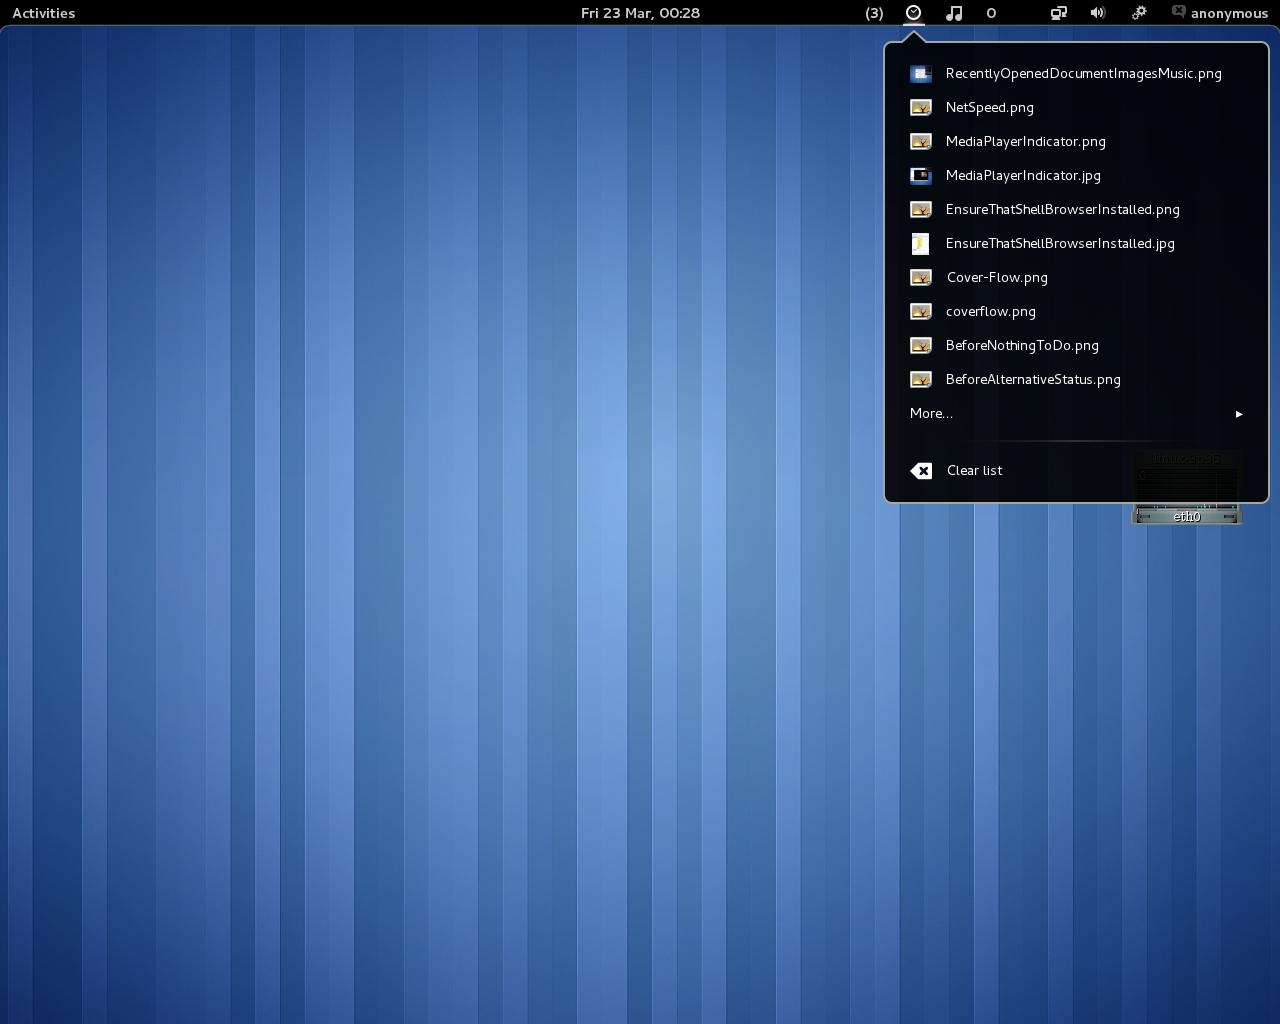Open RecentlyOpenedDocumentImagesMusic.png from the list

[x=1076, y=74]
